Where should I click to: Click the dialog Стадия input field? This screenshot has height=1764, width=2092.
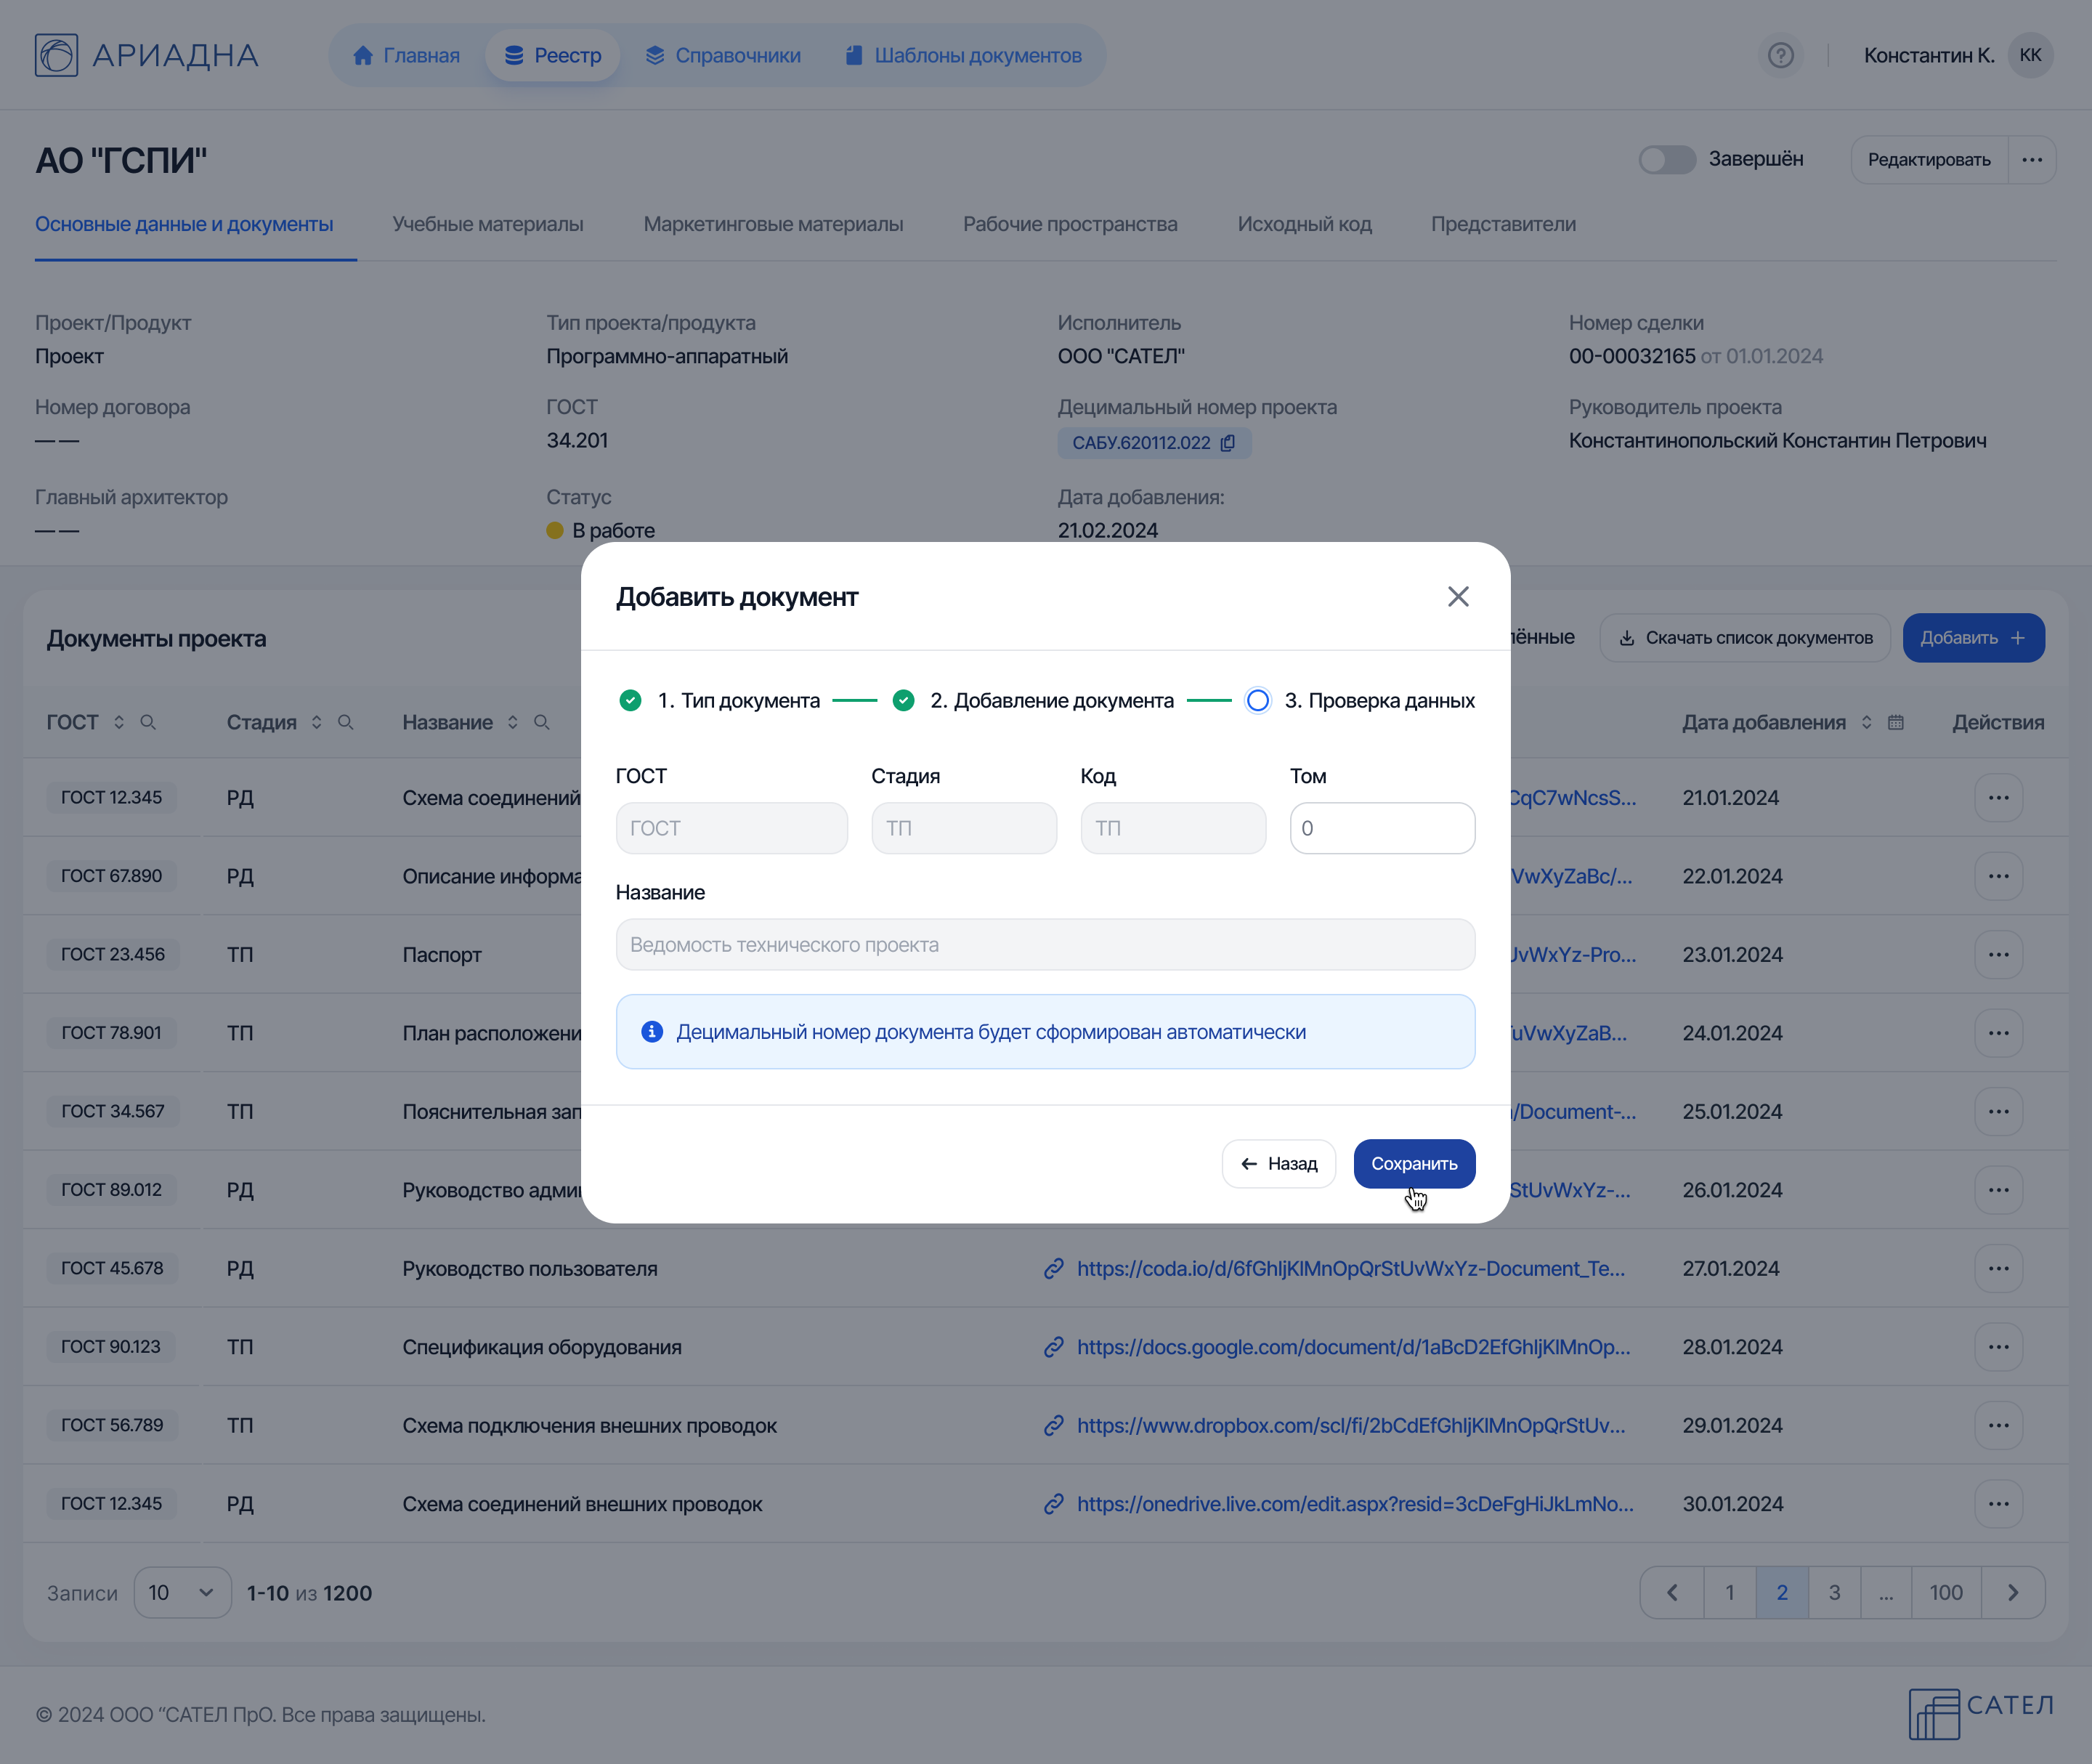[964, 828]
